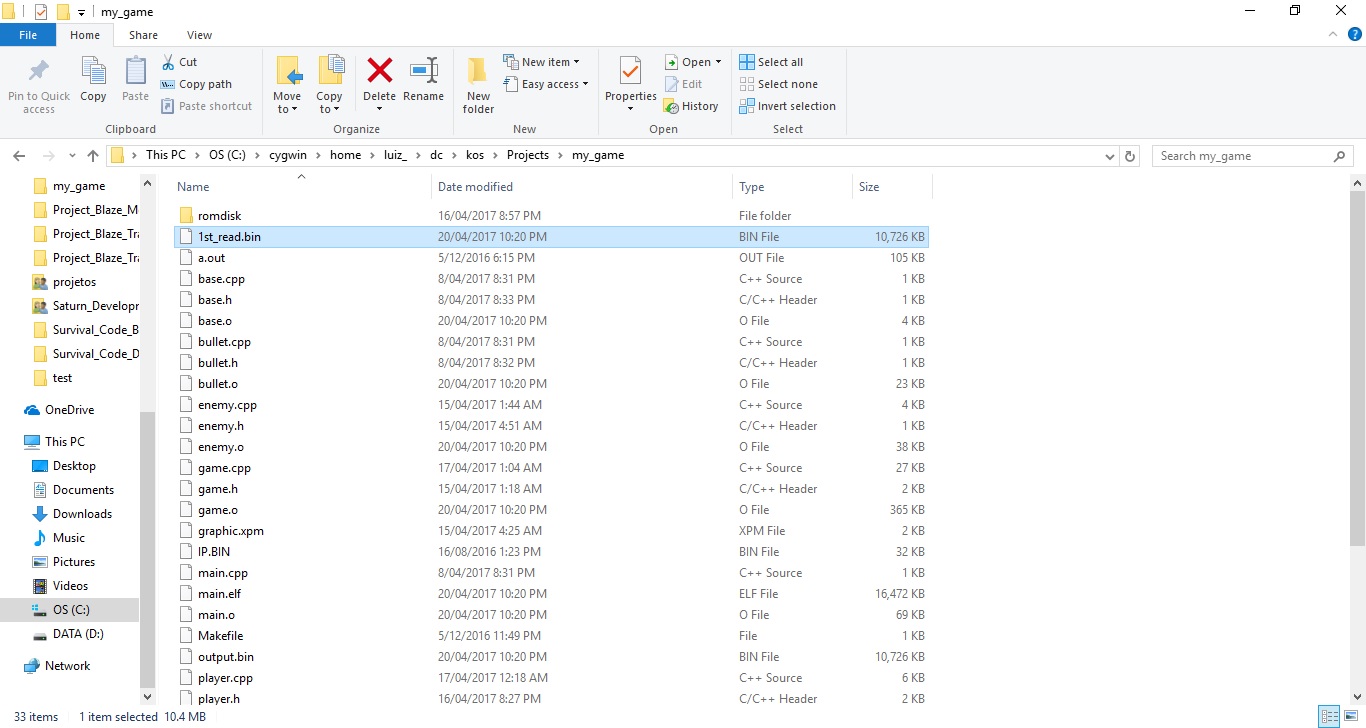Open the recent locations dropdown

pos(73,156)
